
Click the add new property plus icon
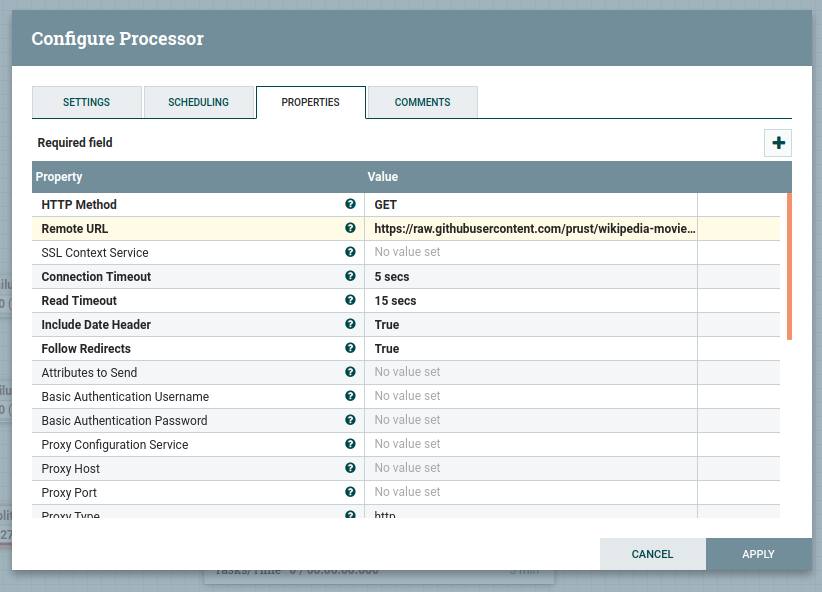778,143
